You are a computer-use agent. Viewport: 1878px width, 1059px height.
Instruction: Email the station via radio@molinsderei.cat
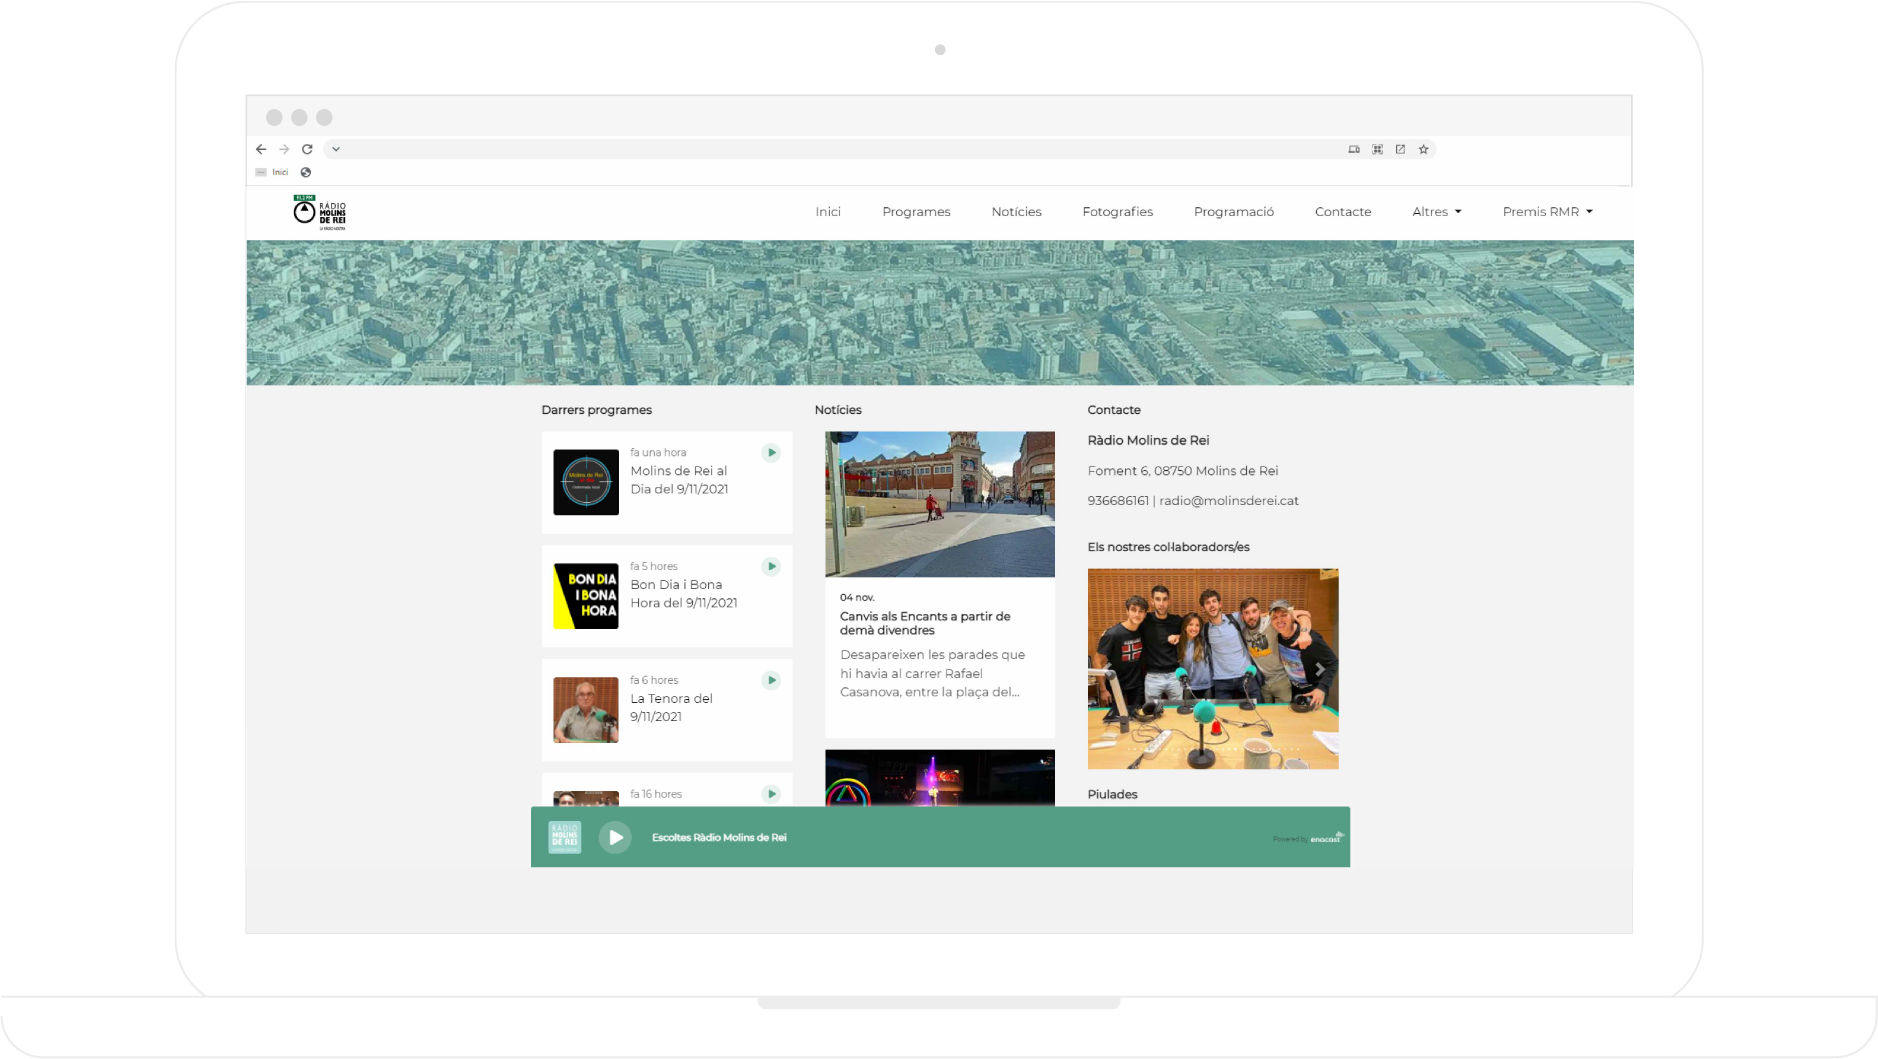(x=1228, y=500)
